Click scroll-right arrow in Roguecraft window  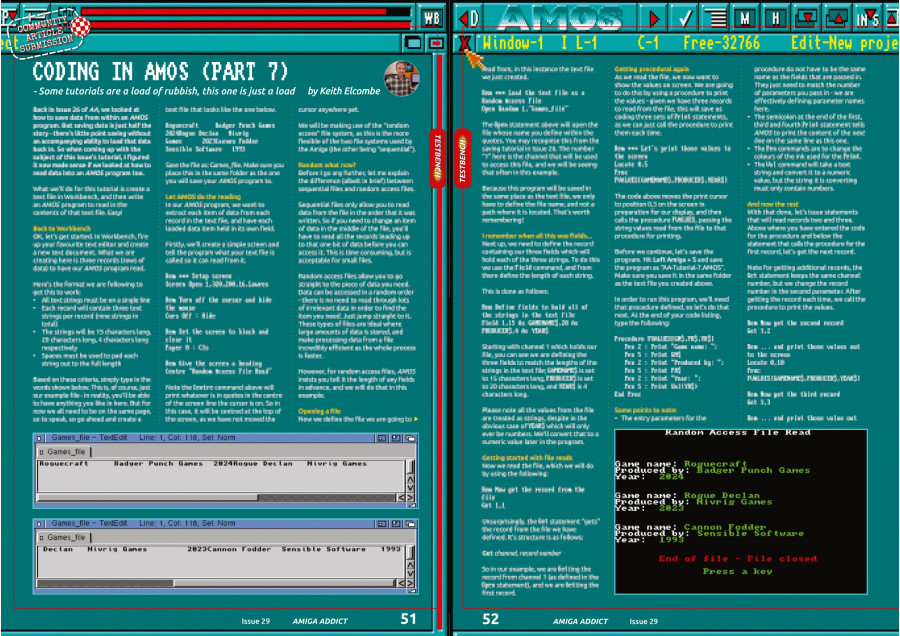(410, 497)
